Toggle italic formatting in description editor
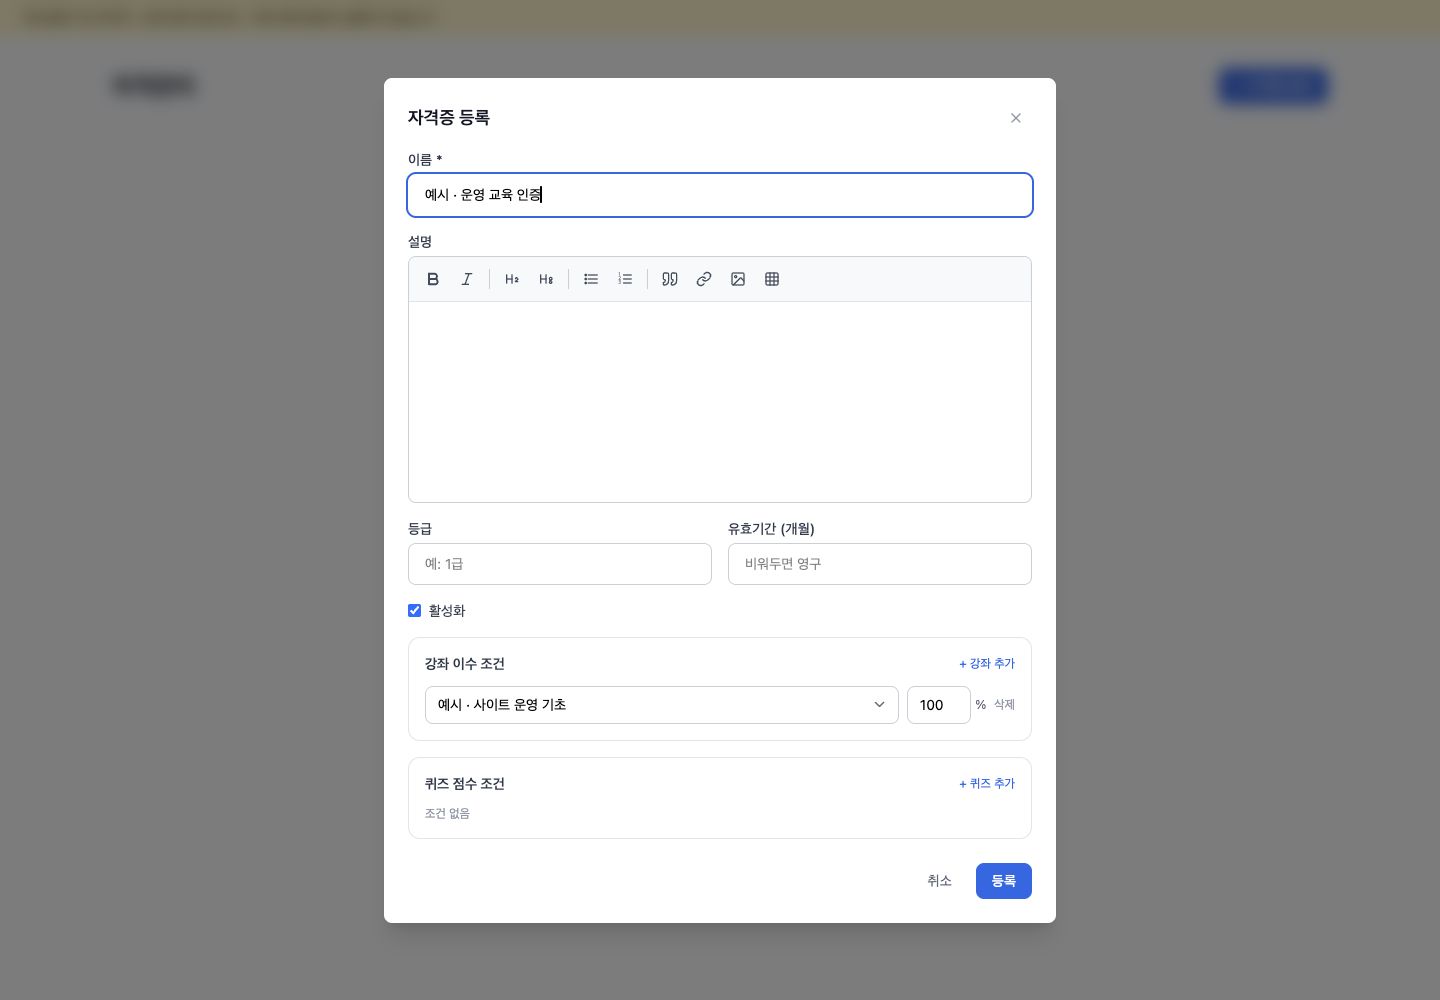Viewport: 1440px width, 1000px height. coord(467,279)
